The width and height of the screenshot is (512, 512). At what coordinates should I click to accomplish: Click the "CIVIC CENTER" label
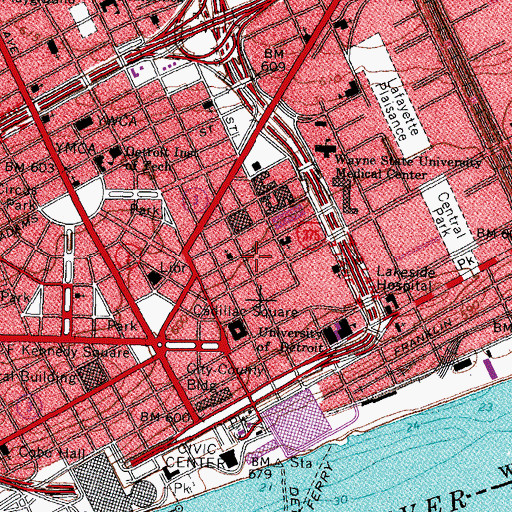pos(196,456)
